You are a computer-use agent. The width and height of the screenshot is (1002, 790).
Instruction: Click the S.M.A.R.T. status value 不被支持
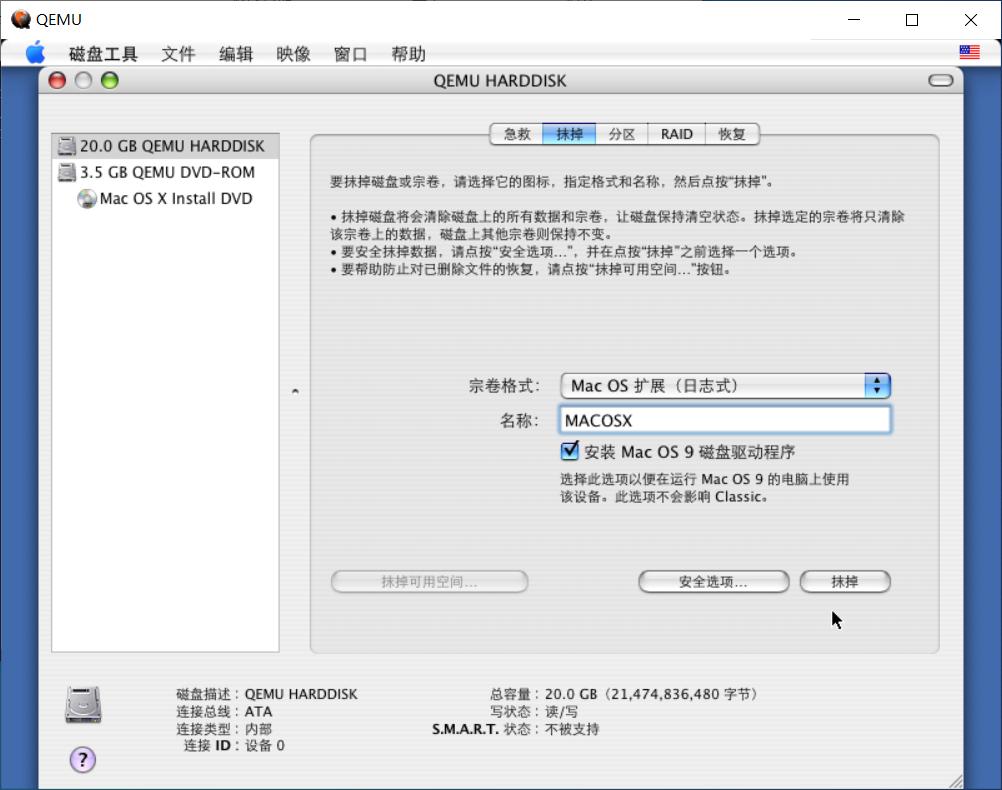pyautogui.click(x=572, y=729)
